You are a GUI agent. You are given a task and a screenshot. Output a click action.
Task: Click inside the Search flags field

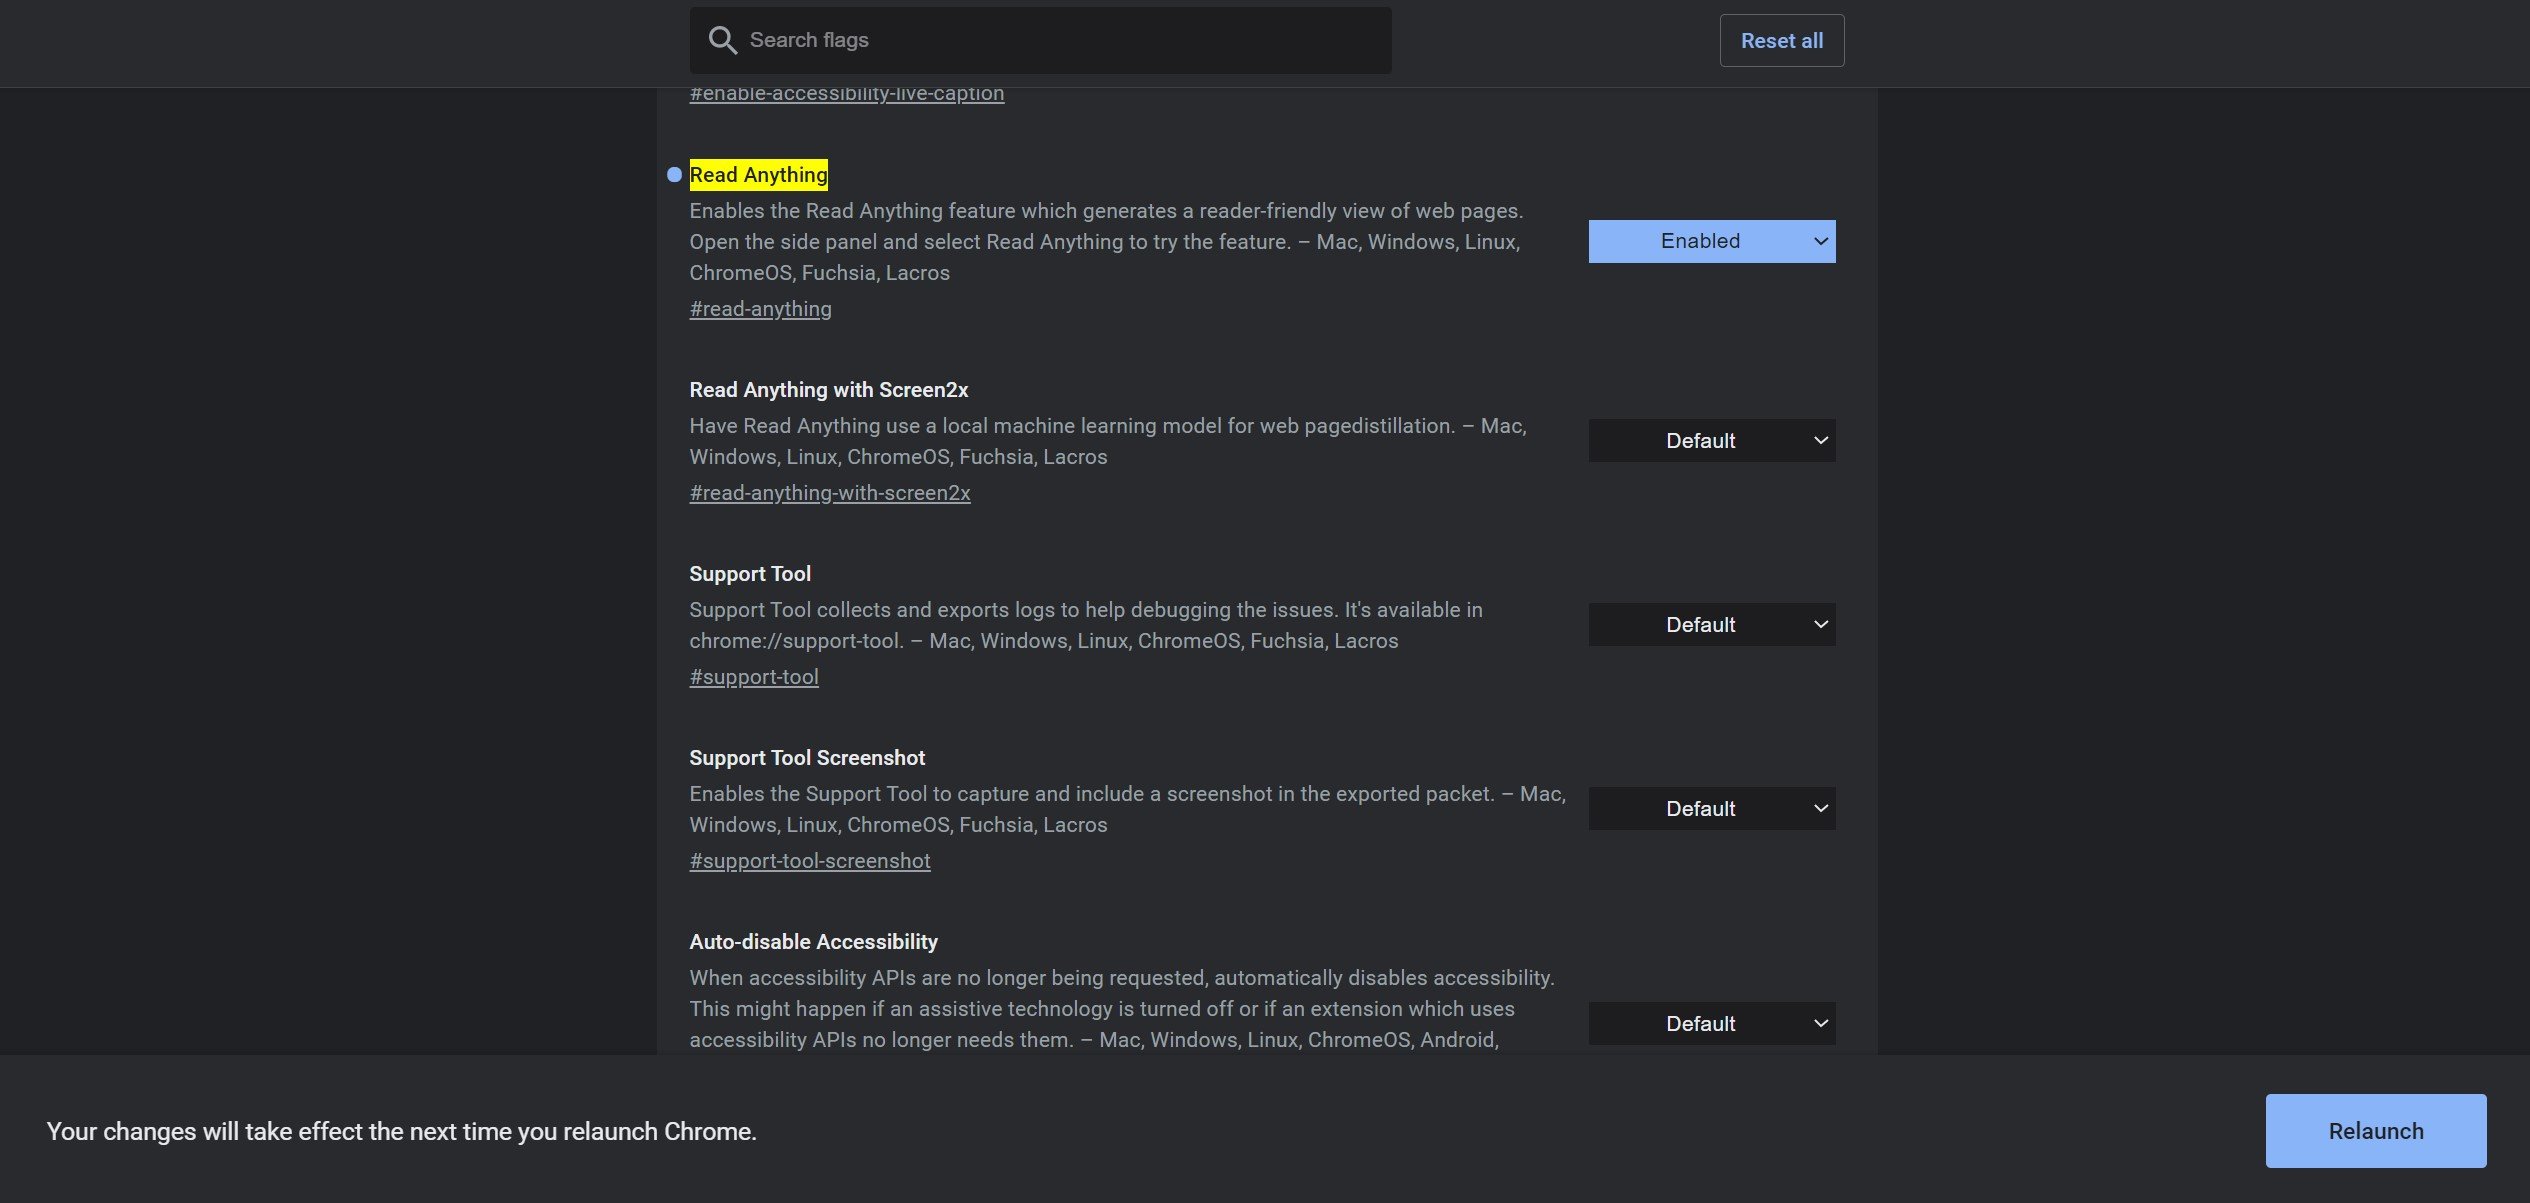[x=1060, y=40]
